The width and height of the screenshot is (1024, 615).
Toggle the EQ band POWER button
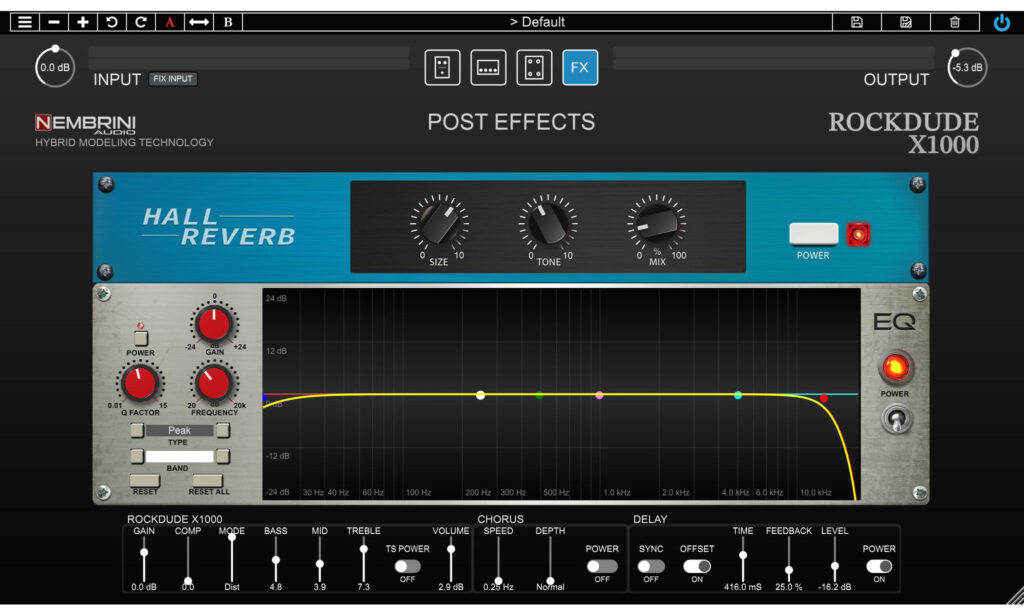[140, 338]
